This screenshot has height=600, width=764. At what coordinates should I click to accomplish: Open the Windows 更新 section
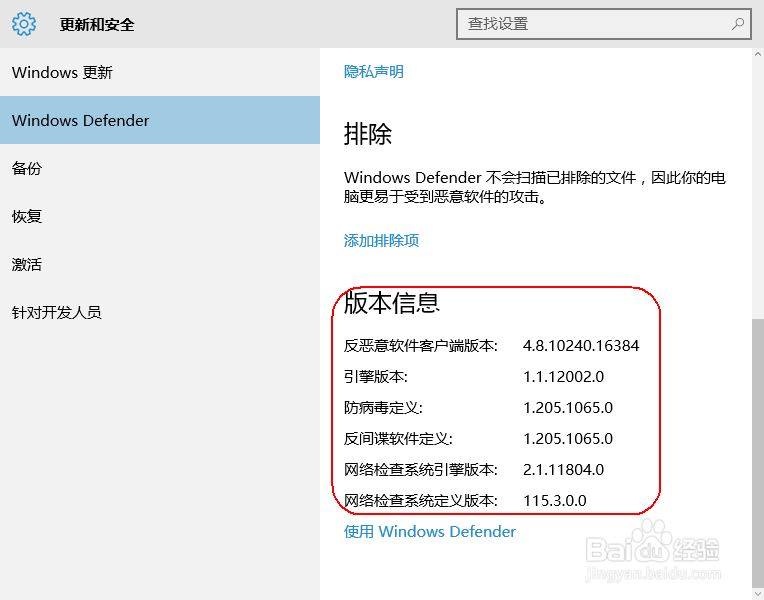click(x=160, y=72)
